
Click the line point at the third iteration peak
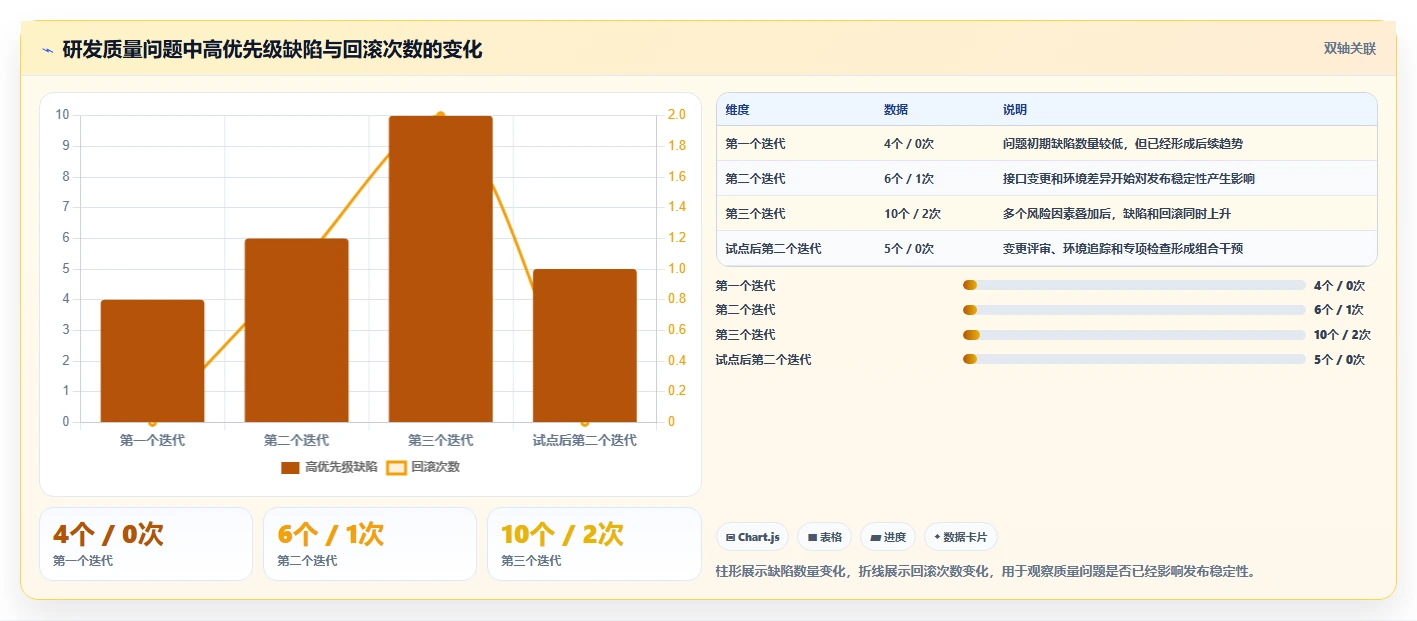tap(441, 116)
